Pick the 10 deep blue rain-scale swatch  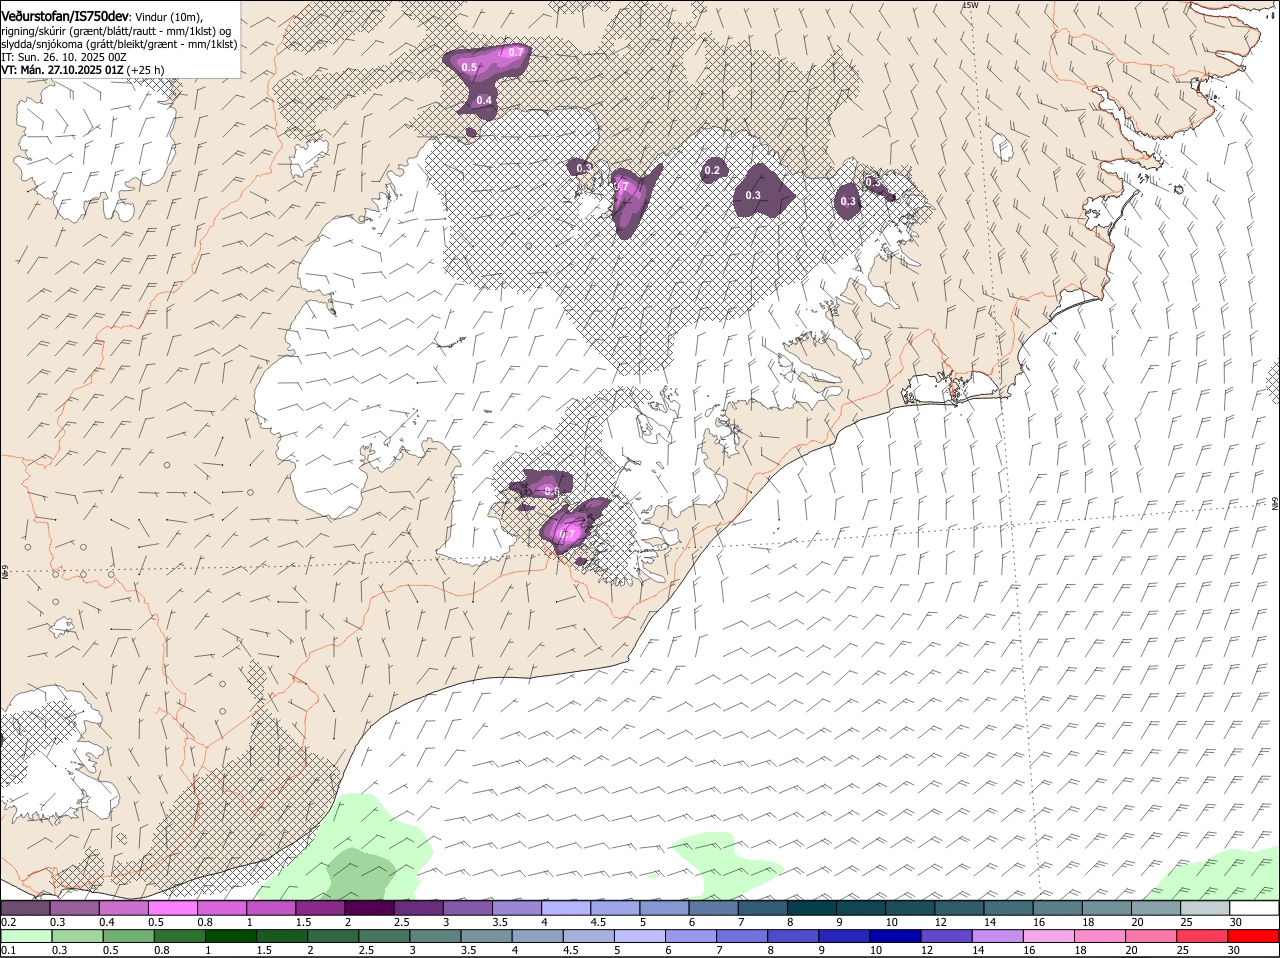coord(896,937)
